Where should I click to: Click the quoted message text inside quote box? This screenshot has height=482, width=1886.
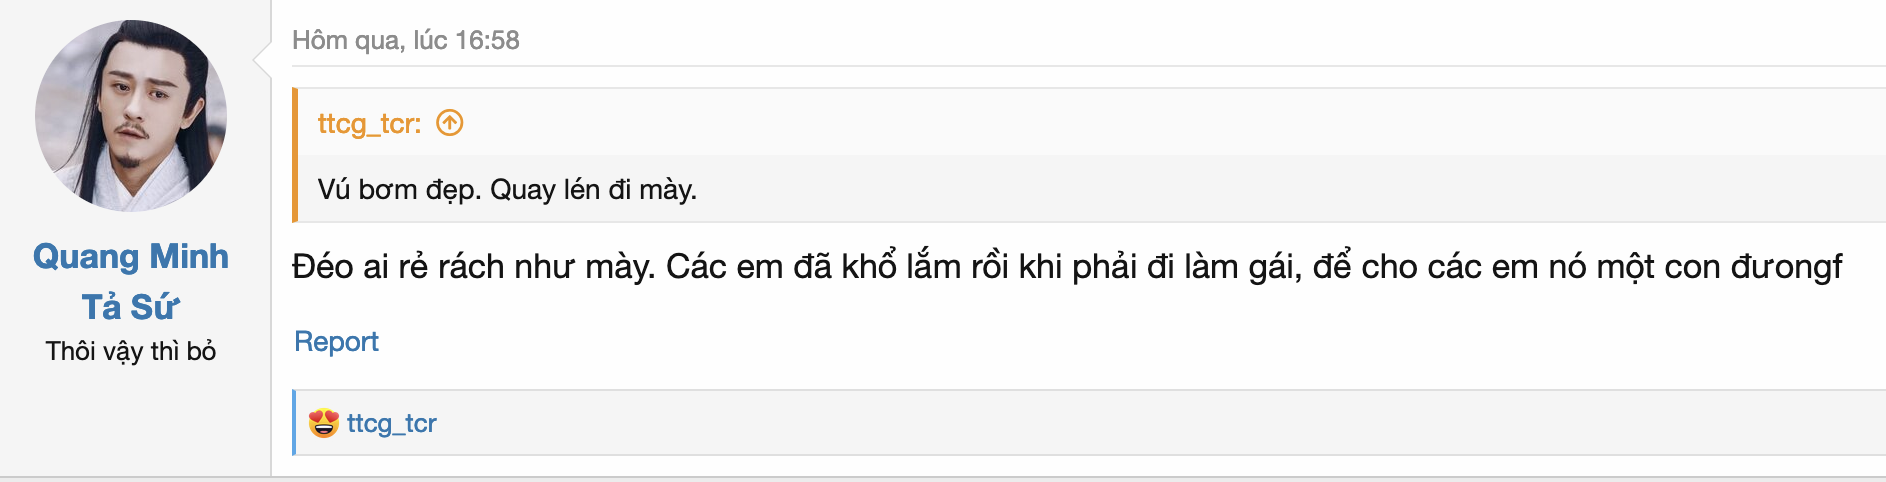[507, 190]
